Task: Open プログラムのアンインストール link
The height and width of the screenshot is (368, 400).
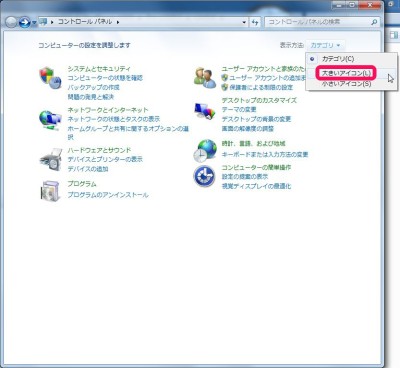Action: [108, 195]
